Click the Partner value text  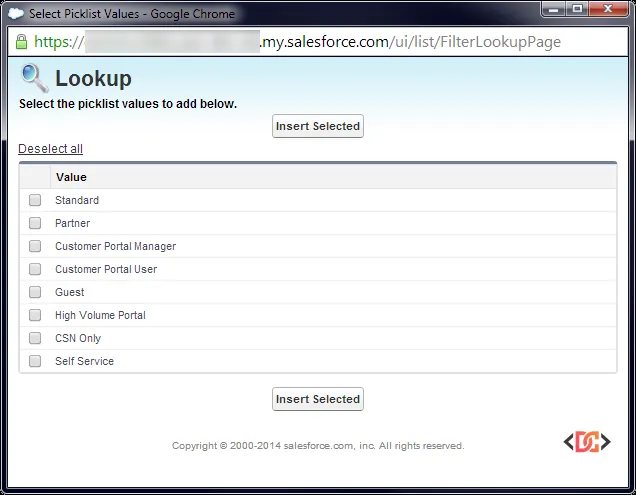(x=73, y=223)
